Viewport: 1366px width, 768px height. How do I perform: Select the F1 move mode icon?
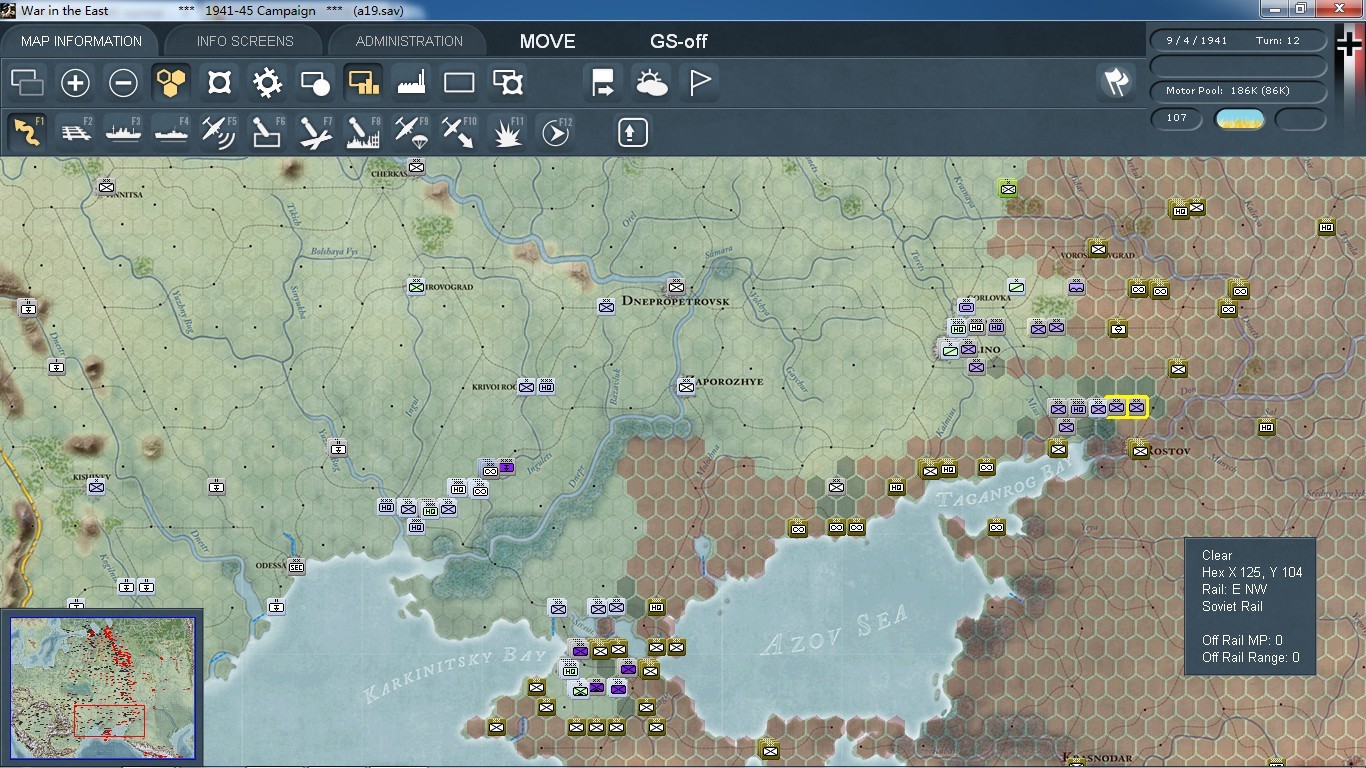pos(27,132)
